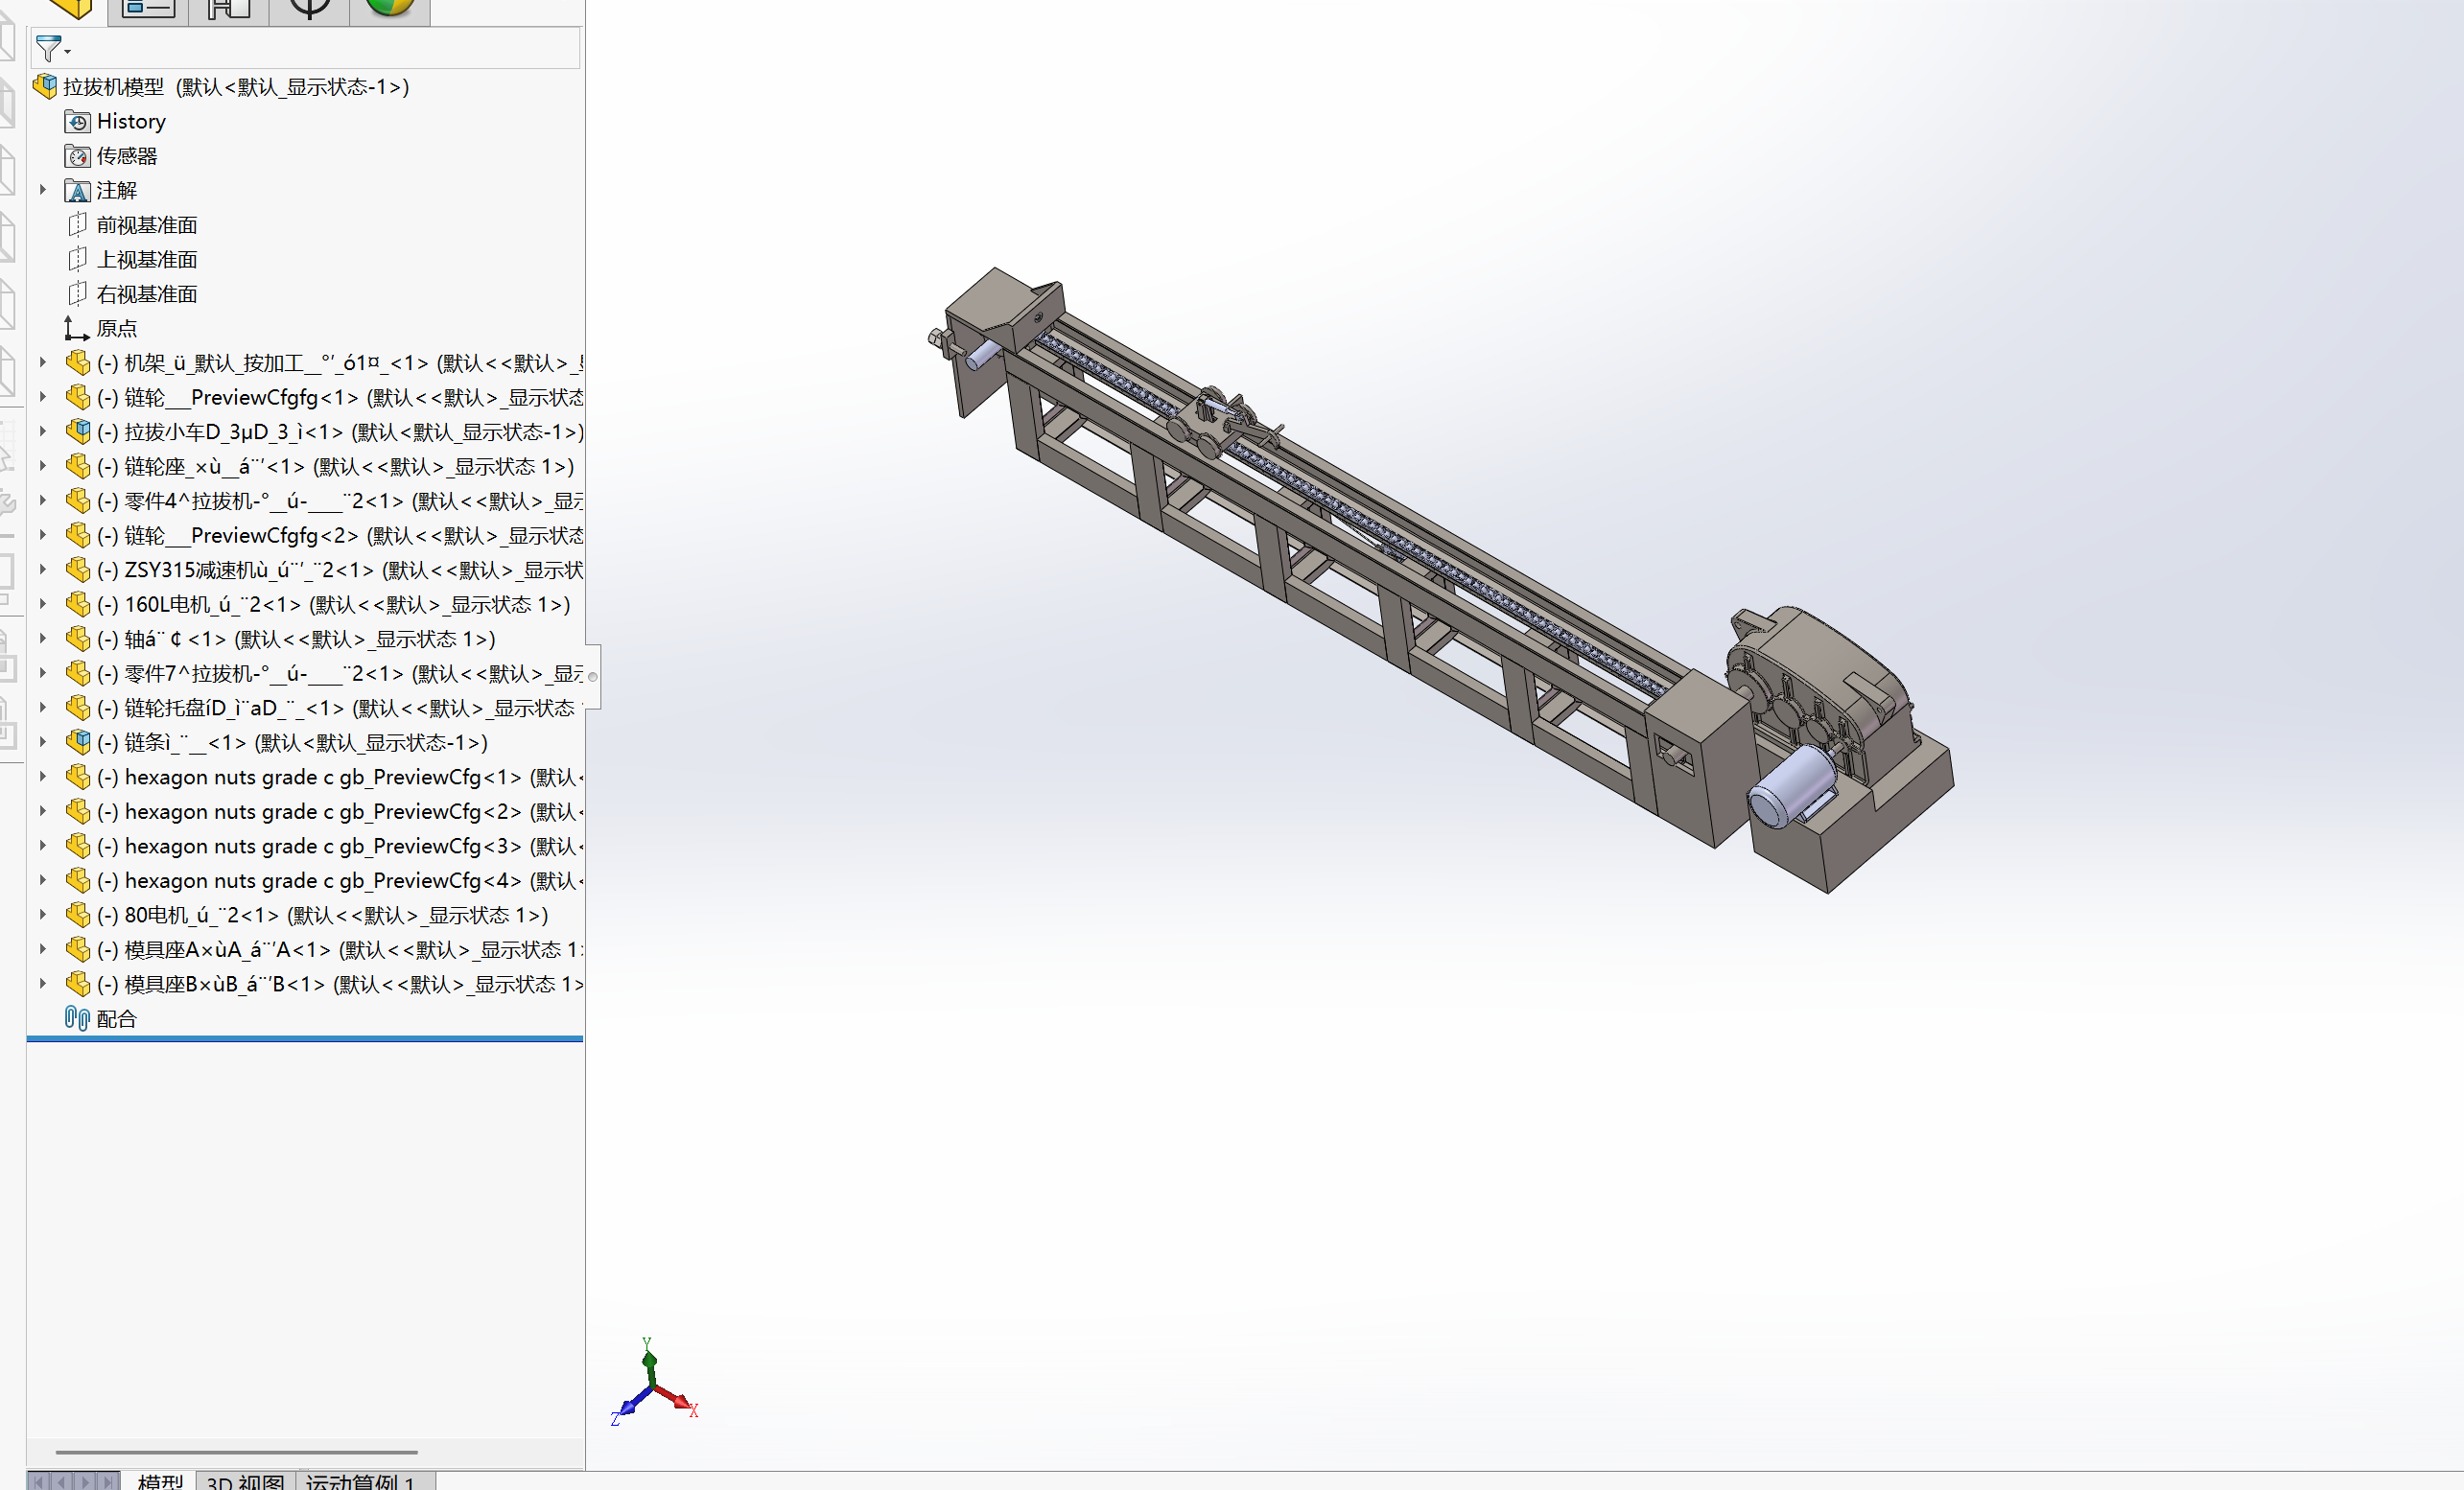Switch to the 运动算例 1 tab
2464x1490 pixels.
click(360, 1481)
